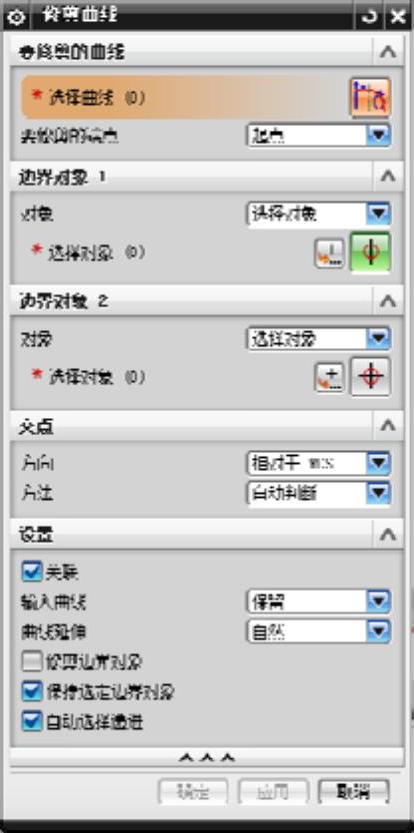
Task: Open point constructor for boundary object 2
Action: click(x=329, y=378)
